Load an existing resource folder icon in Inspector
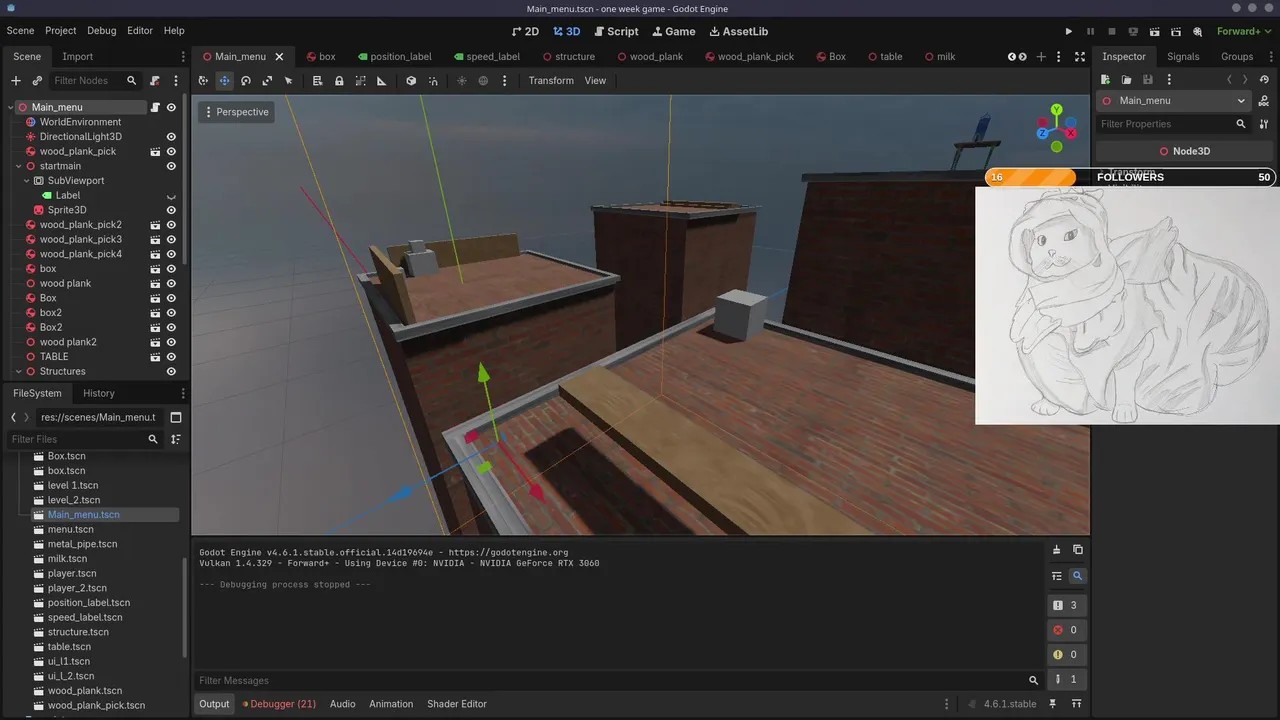This screenshot has height=720, width=1280. [x=1127, y=79]
